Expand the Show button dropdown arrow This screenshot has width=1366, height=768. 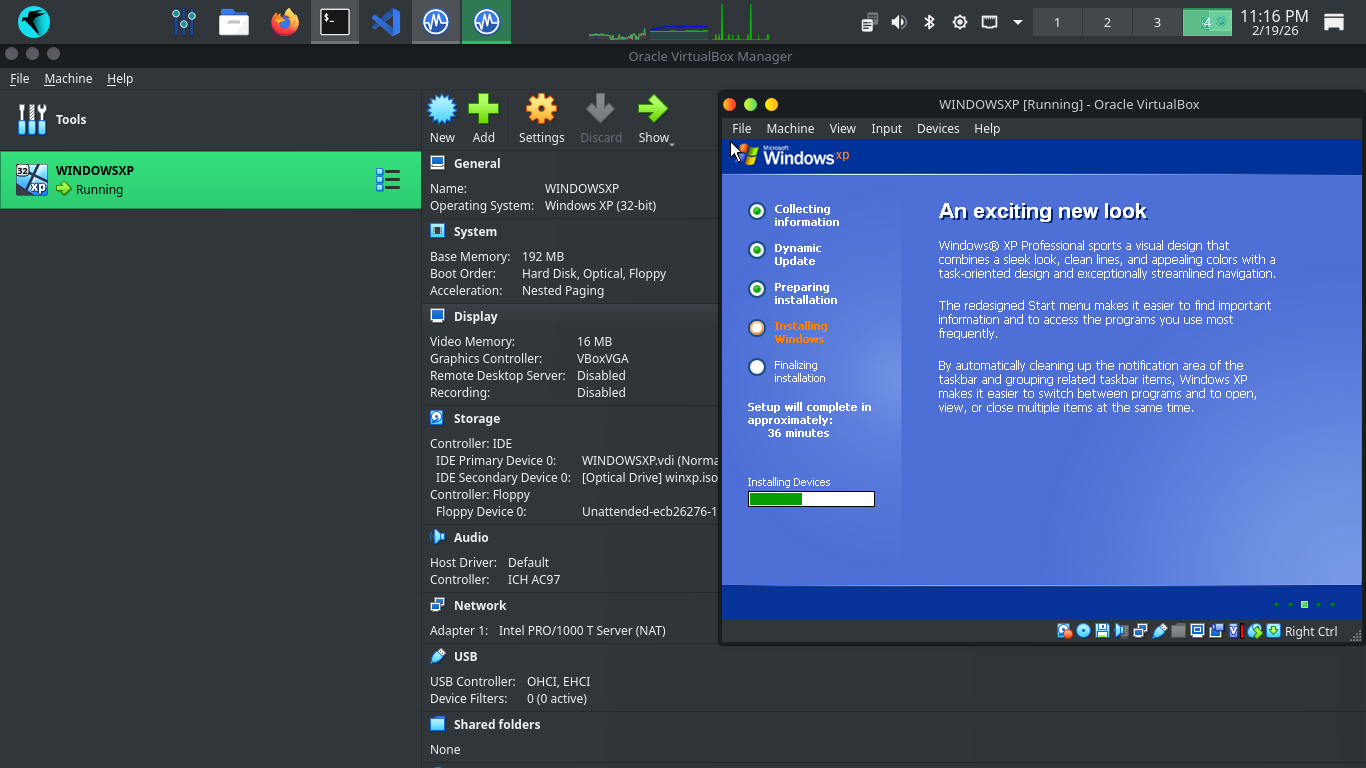672,144
